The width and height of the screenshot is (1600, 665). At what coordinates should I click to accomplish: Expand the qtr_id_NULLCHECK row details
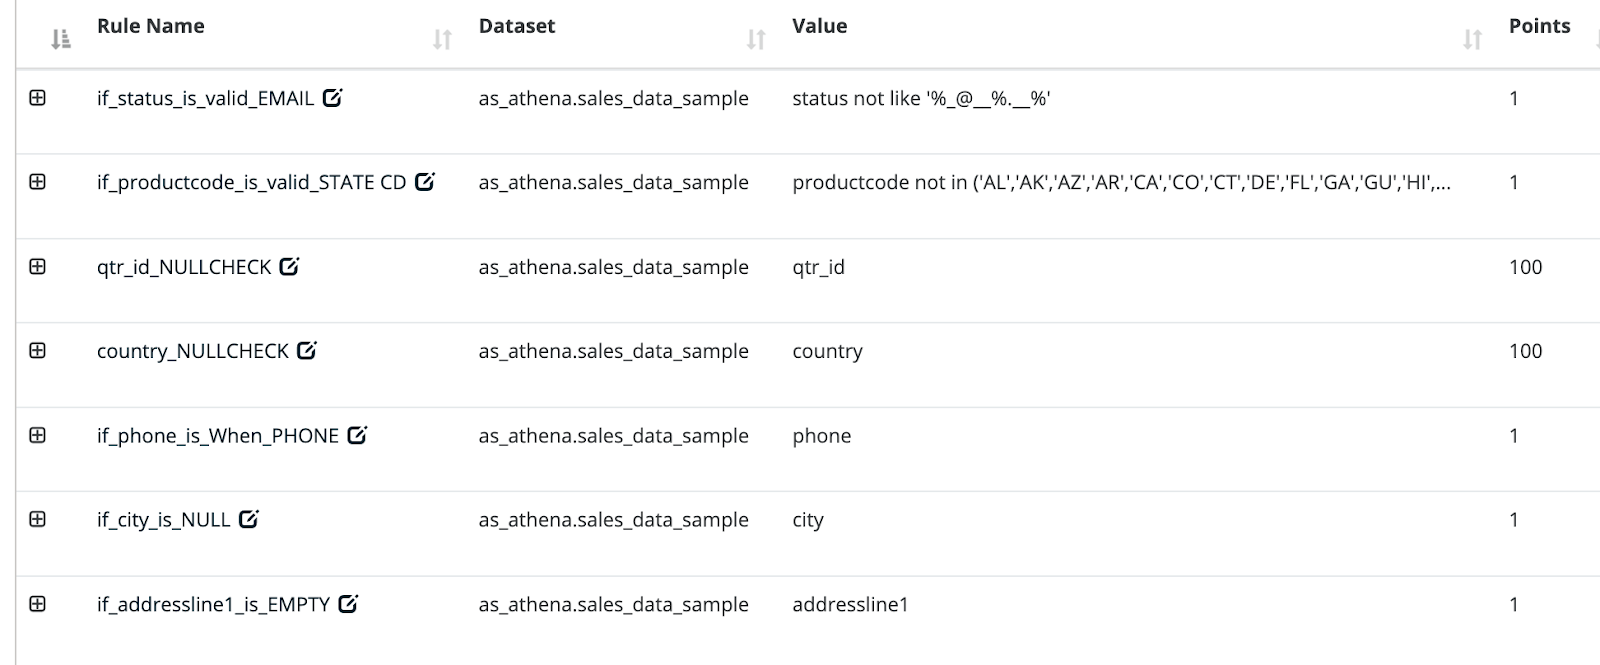[x=38, y=266]
